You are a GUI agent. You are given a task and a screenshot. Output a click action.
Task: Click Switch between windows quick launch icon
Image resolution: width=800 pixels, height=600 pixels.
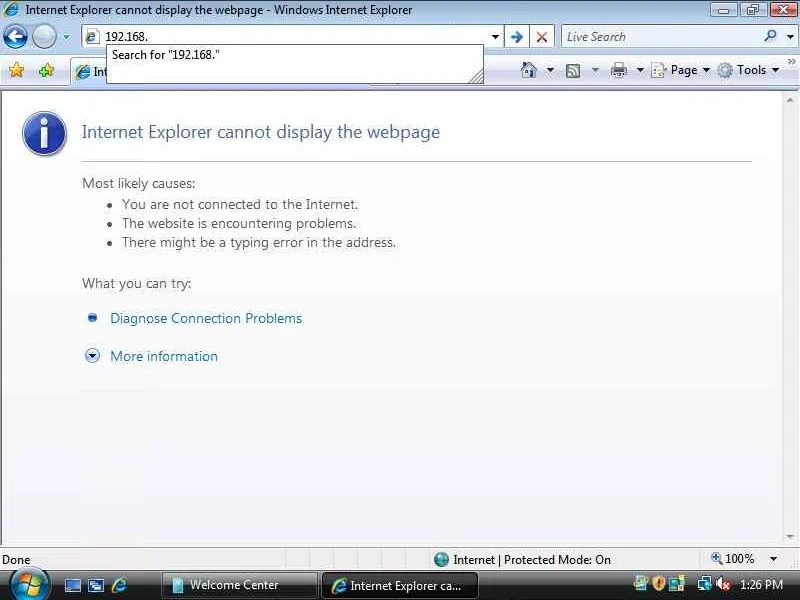coord(96,585)
